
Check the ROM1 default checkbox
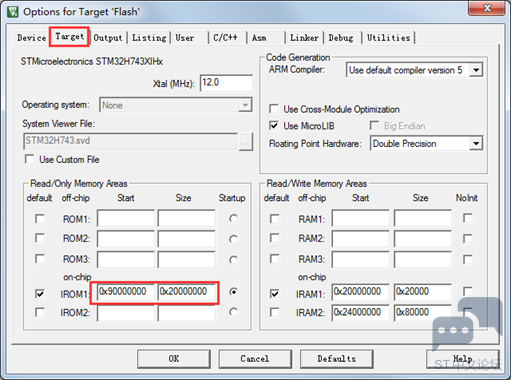pyautogui.click(x=40, y=219)
